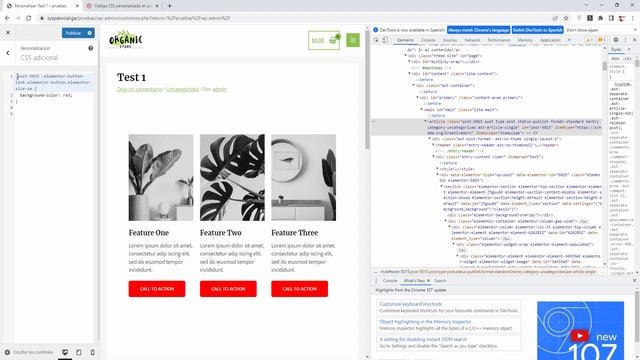The height and width of the screenshot is (360, 640).
Task: Collapse the div class="ast-container" node
Action: point(413,86)
